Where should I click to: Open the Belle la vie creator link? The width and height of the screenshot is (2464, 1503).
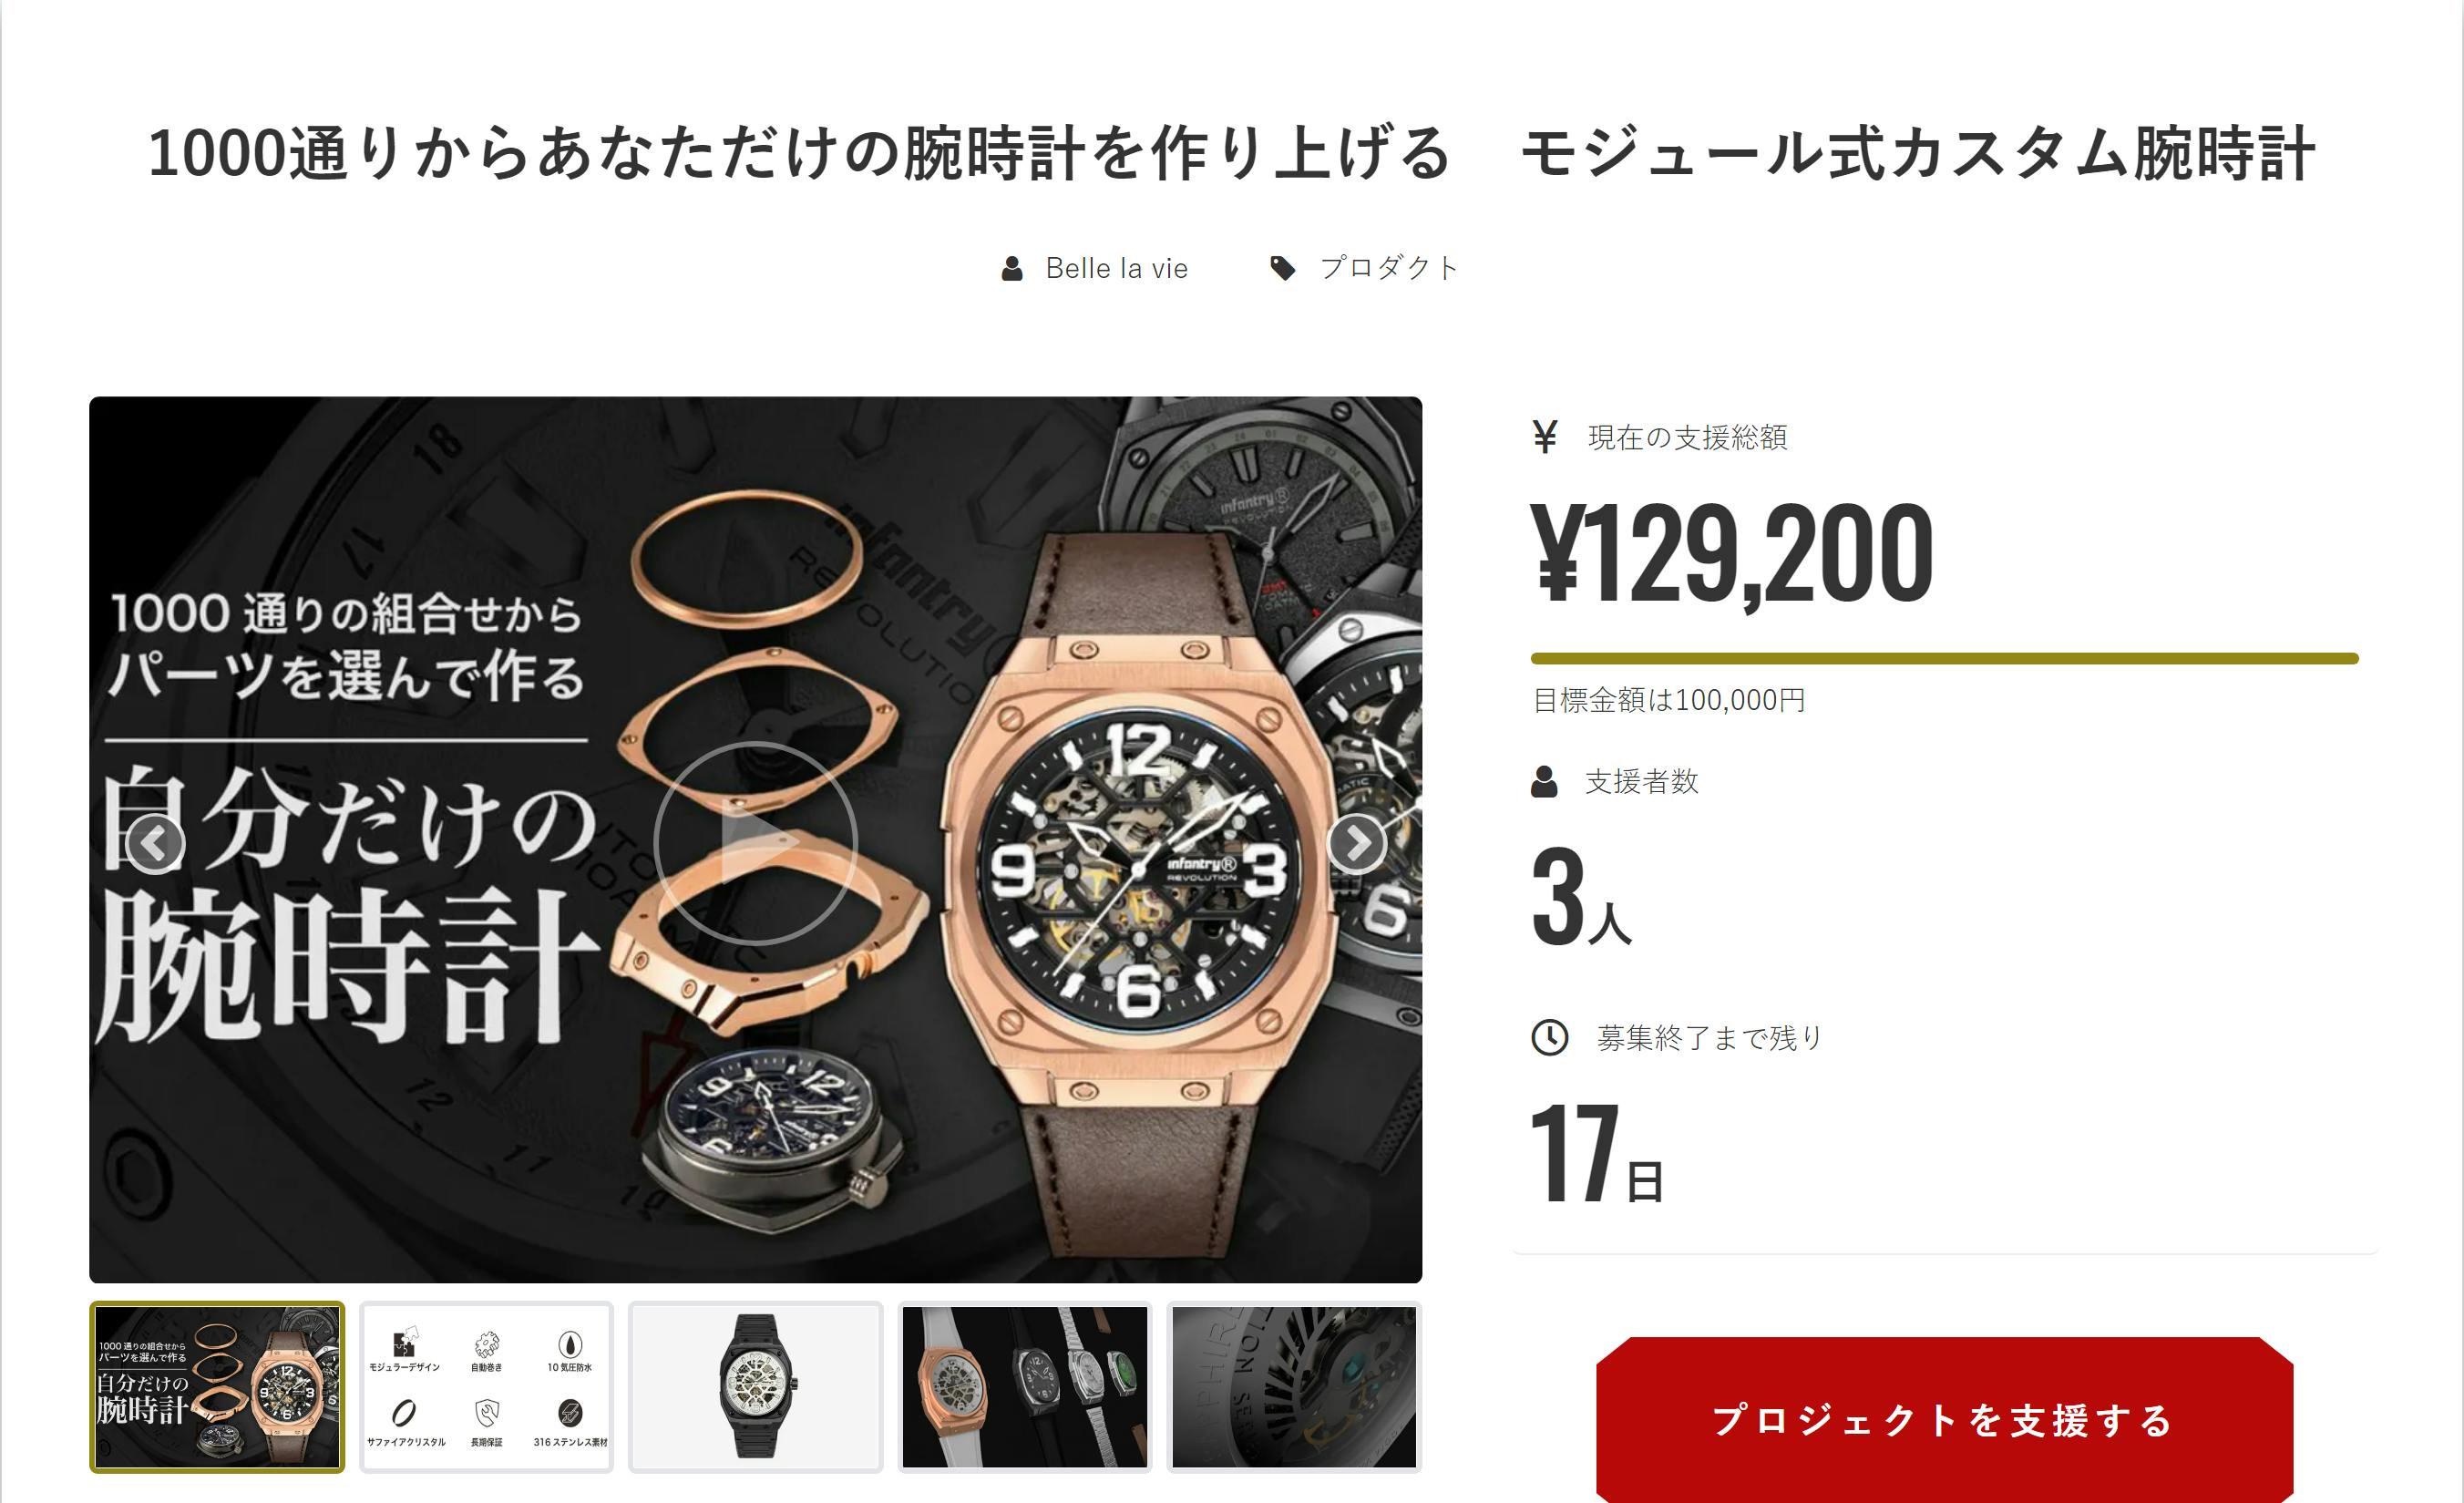click(x=1116, y=268)
